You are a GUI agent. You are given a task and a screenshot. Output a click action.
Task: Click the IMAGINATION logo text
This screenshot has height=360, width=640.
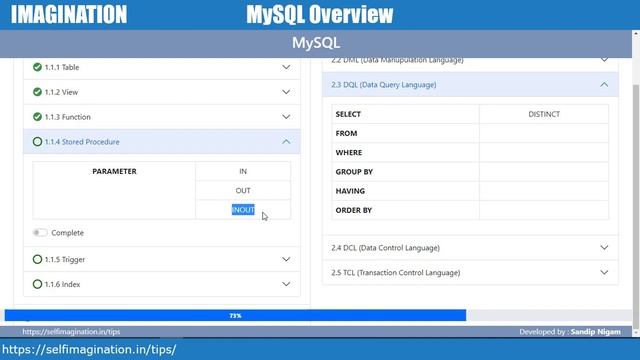tap(69, 15)
